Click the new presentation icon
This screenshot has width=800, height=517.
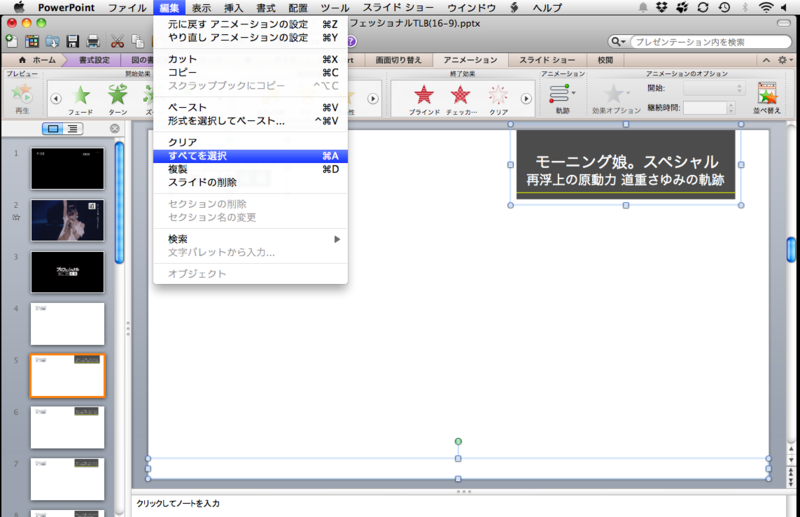[x=11, y=41]
